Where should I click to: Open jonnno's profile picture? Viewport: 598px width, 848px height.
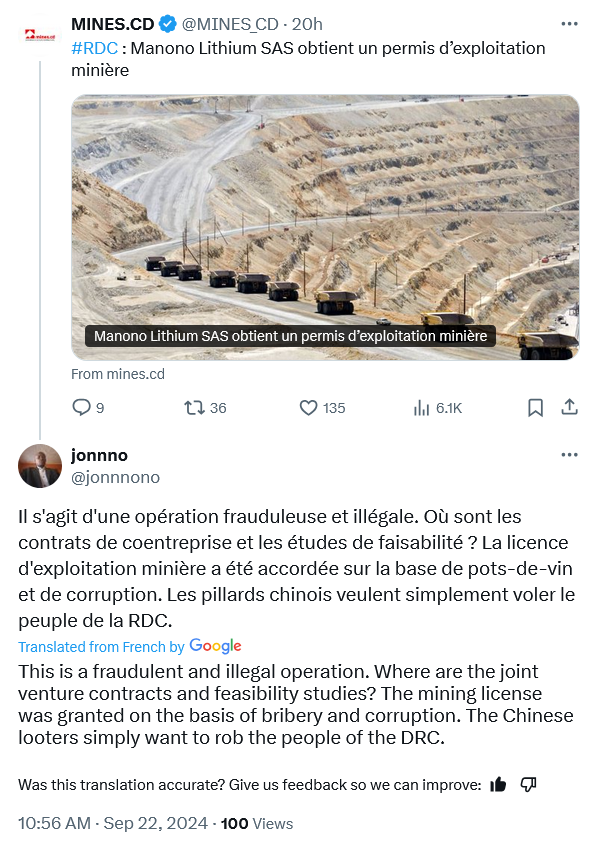[40, 466]
